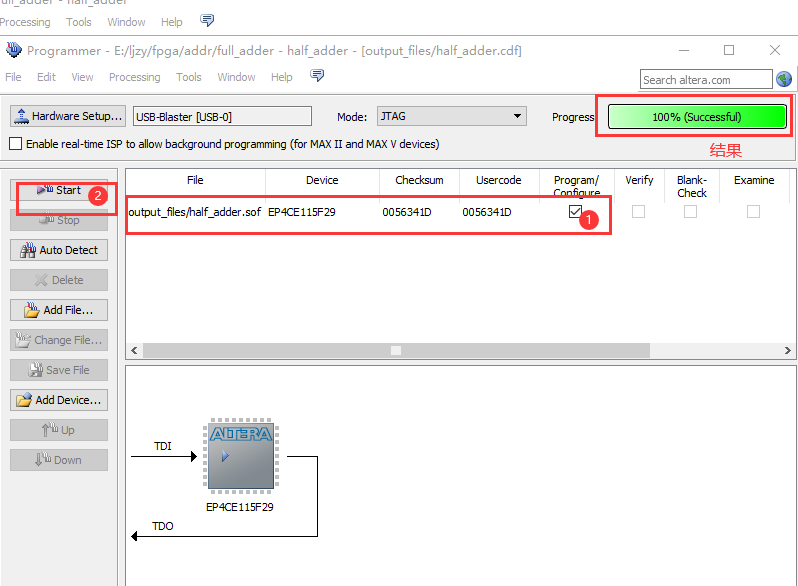The width and height of the screenshot is (798, 586).
Task: Open the Programmer Edit menu
Action: [x=46, y=77]
